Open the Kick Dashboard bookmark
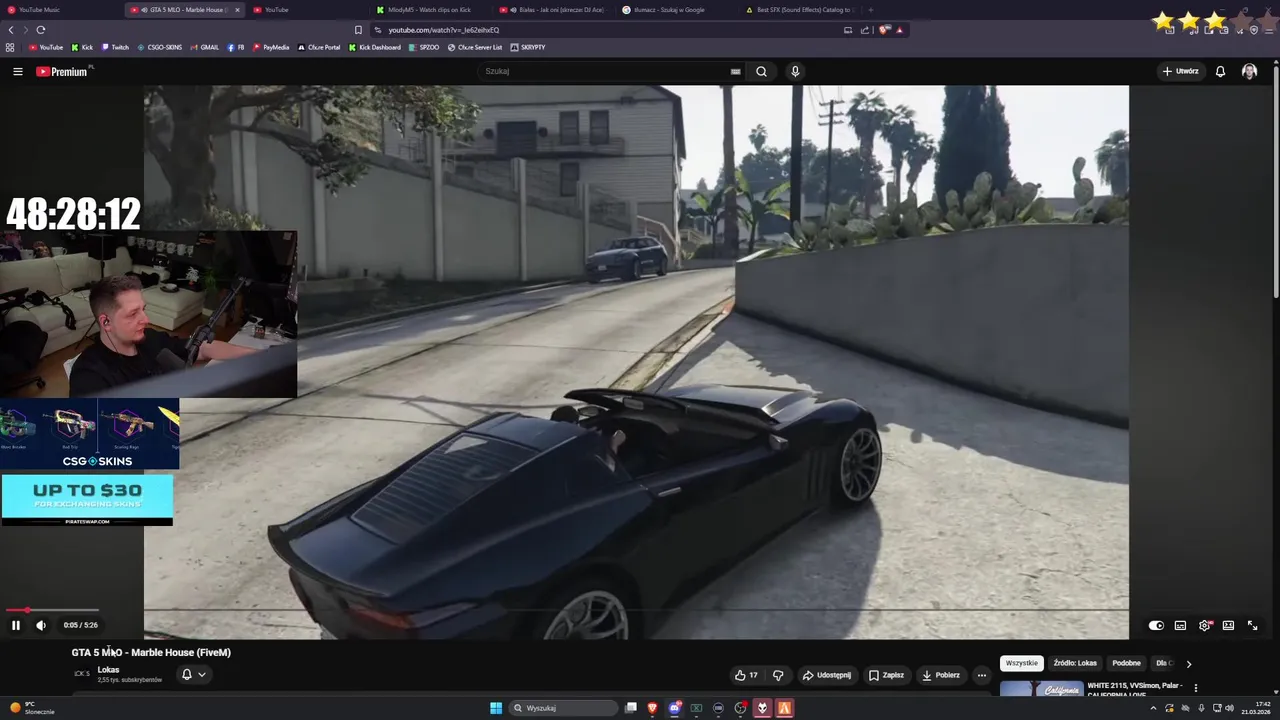Screen dimensions: 1280x720 [375, 47]
